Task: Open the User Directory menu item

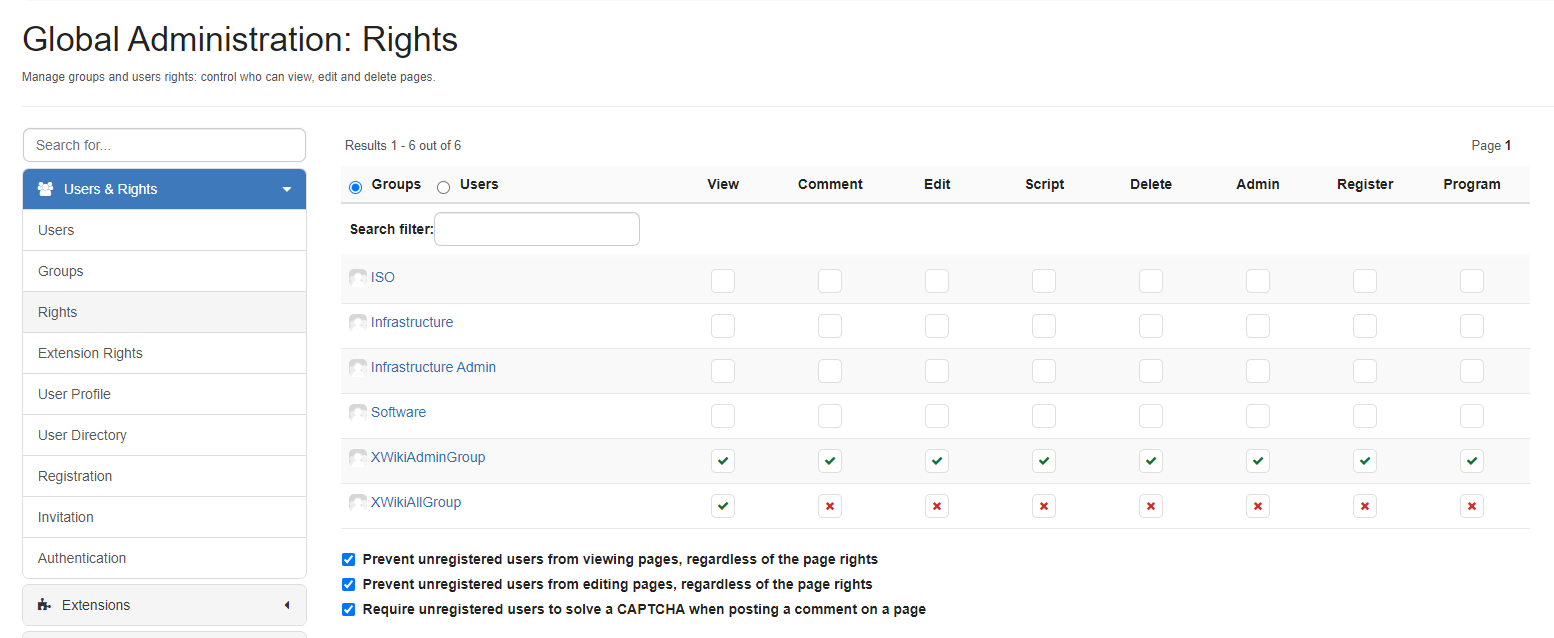Action: pos(164,435)
